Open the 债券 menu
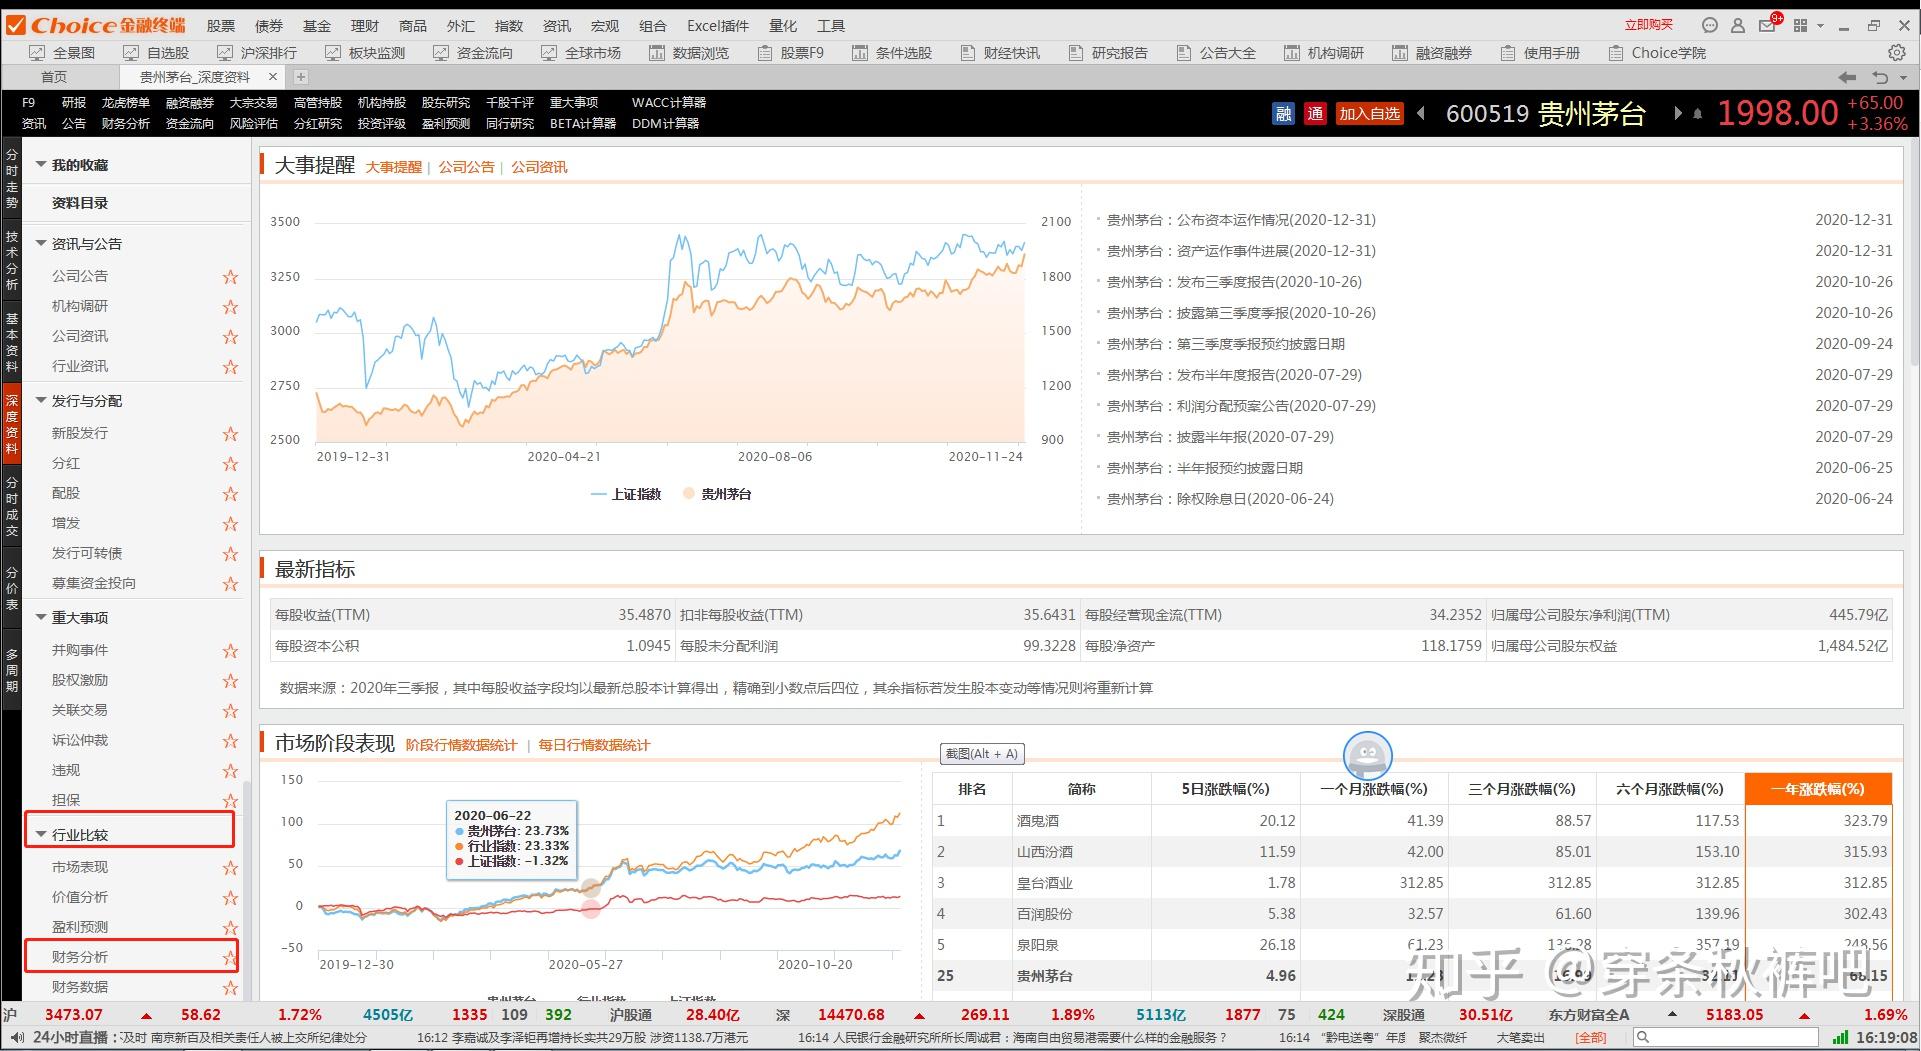 point(269,26)
